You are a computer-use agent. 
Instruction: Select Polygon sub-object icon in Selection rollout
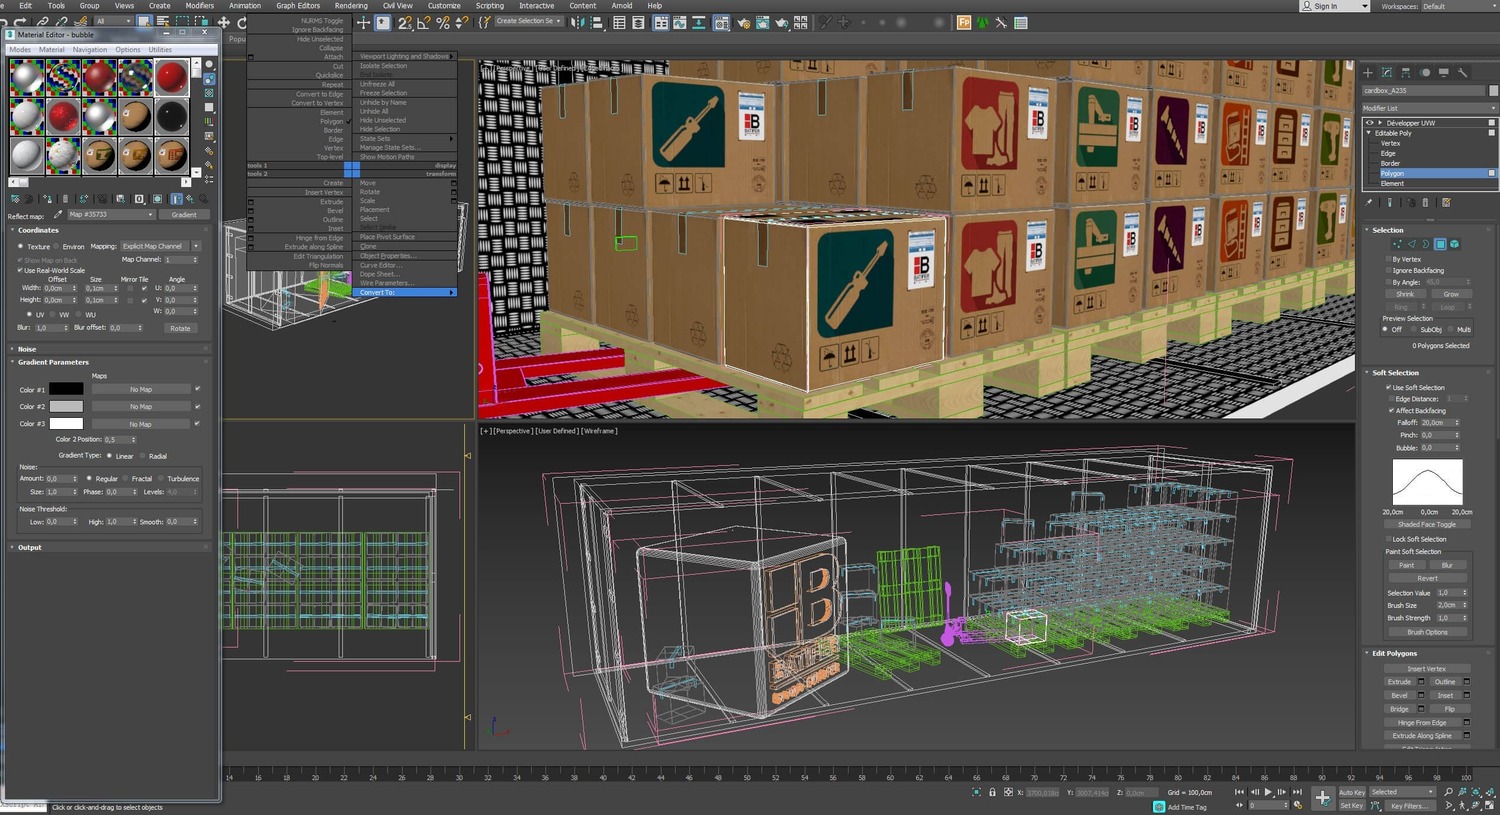(x=1440, y=244)
